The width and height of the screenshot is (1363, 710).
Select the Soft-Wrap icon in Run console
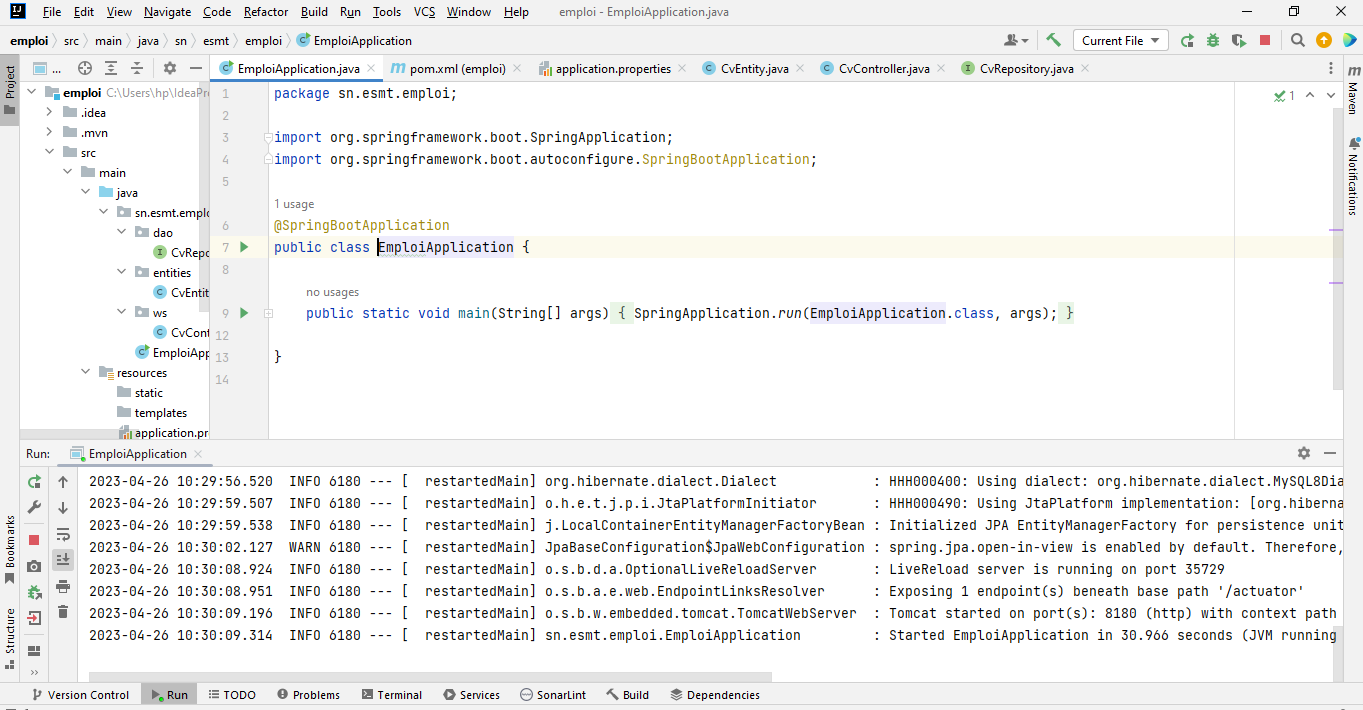pyautogui.click(x=62, y=533)
